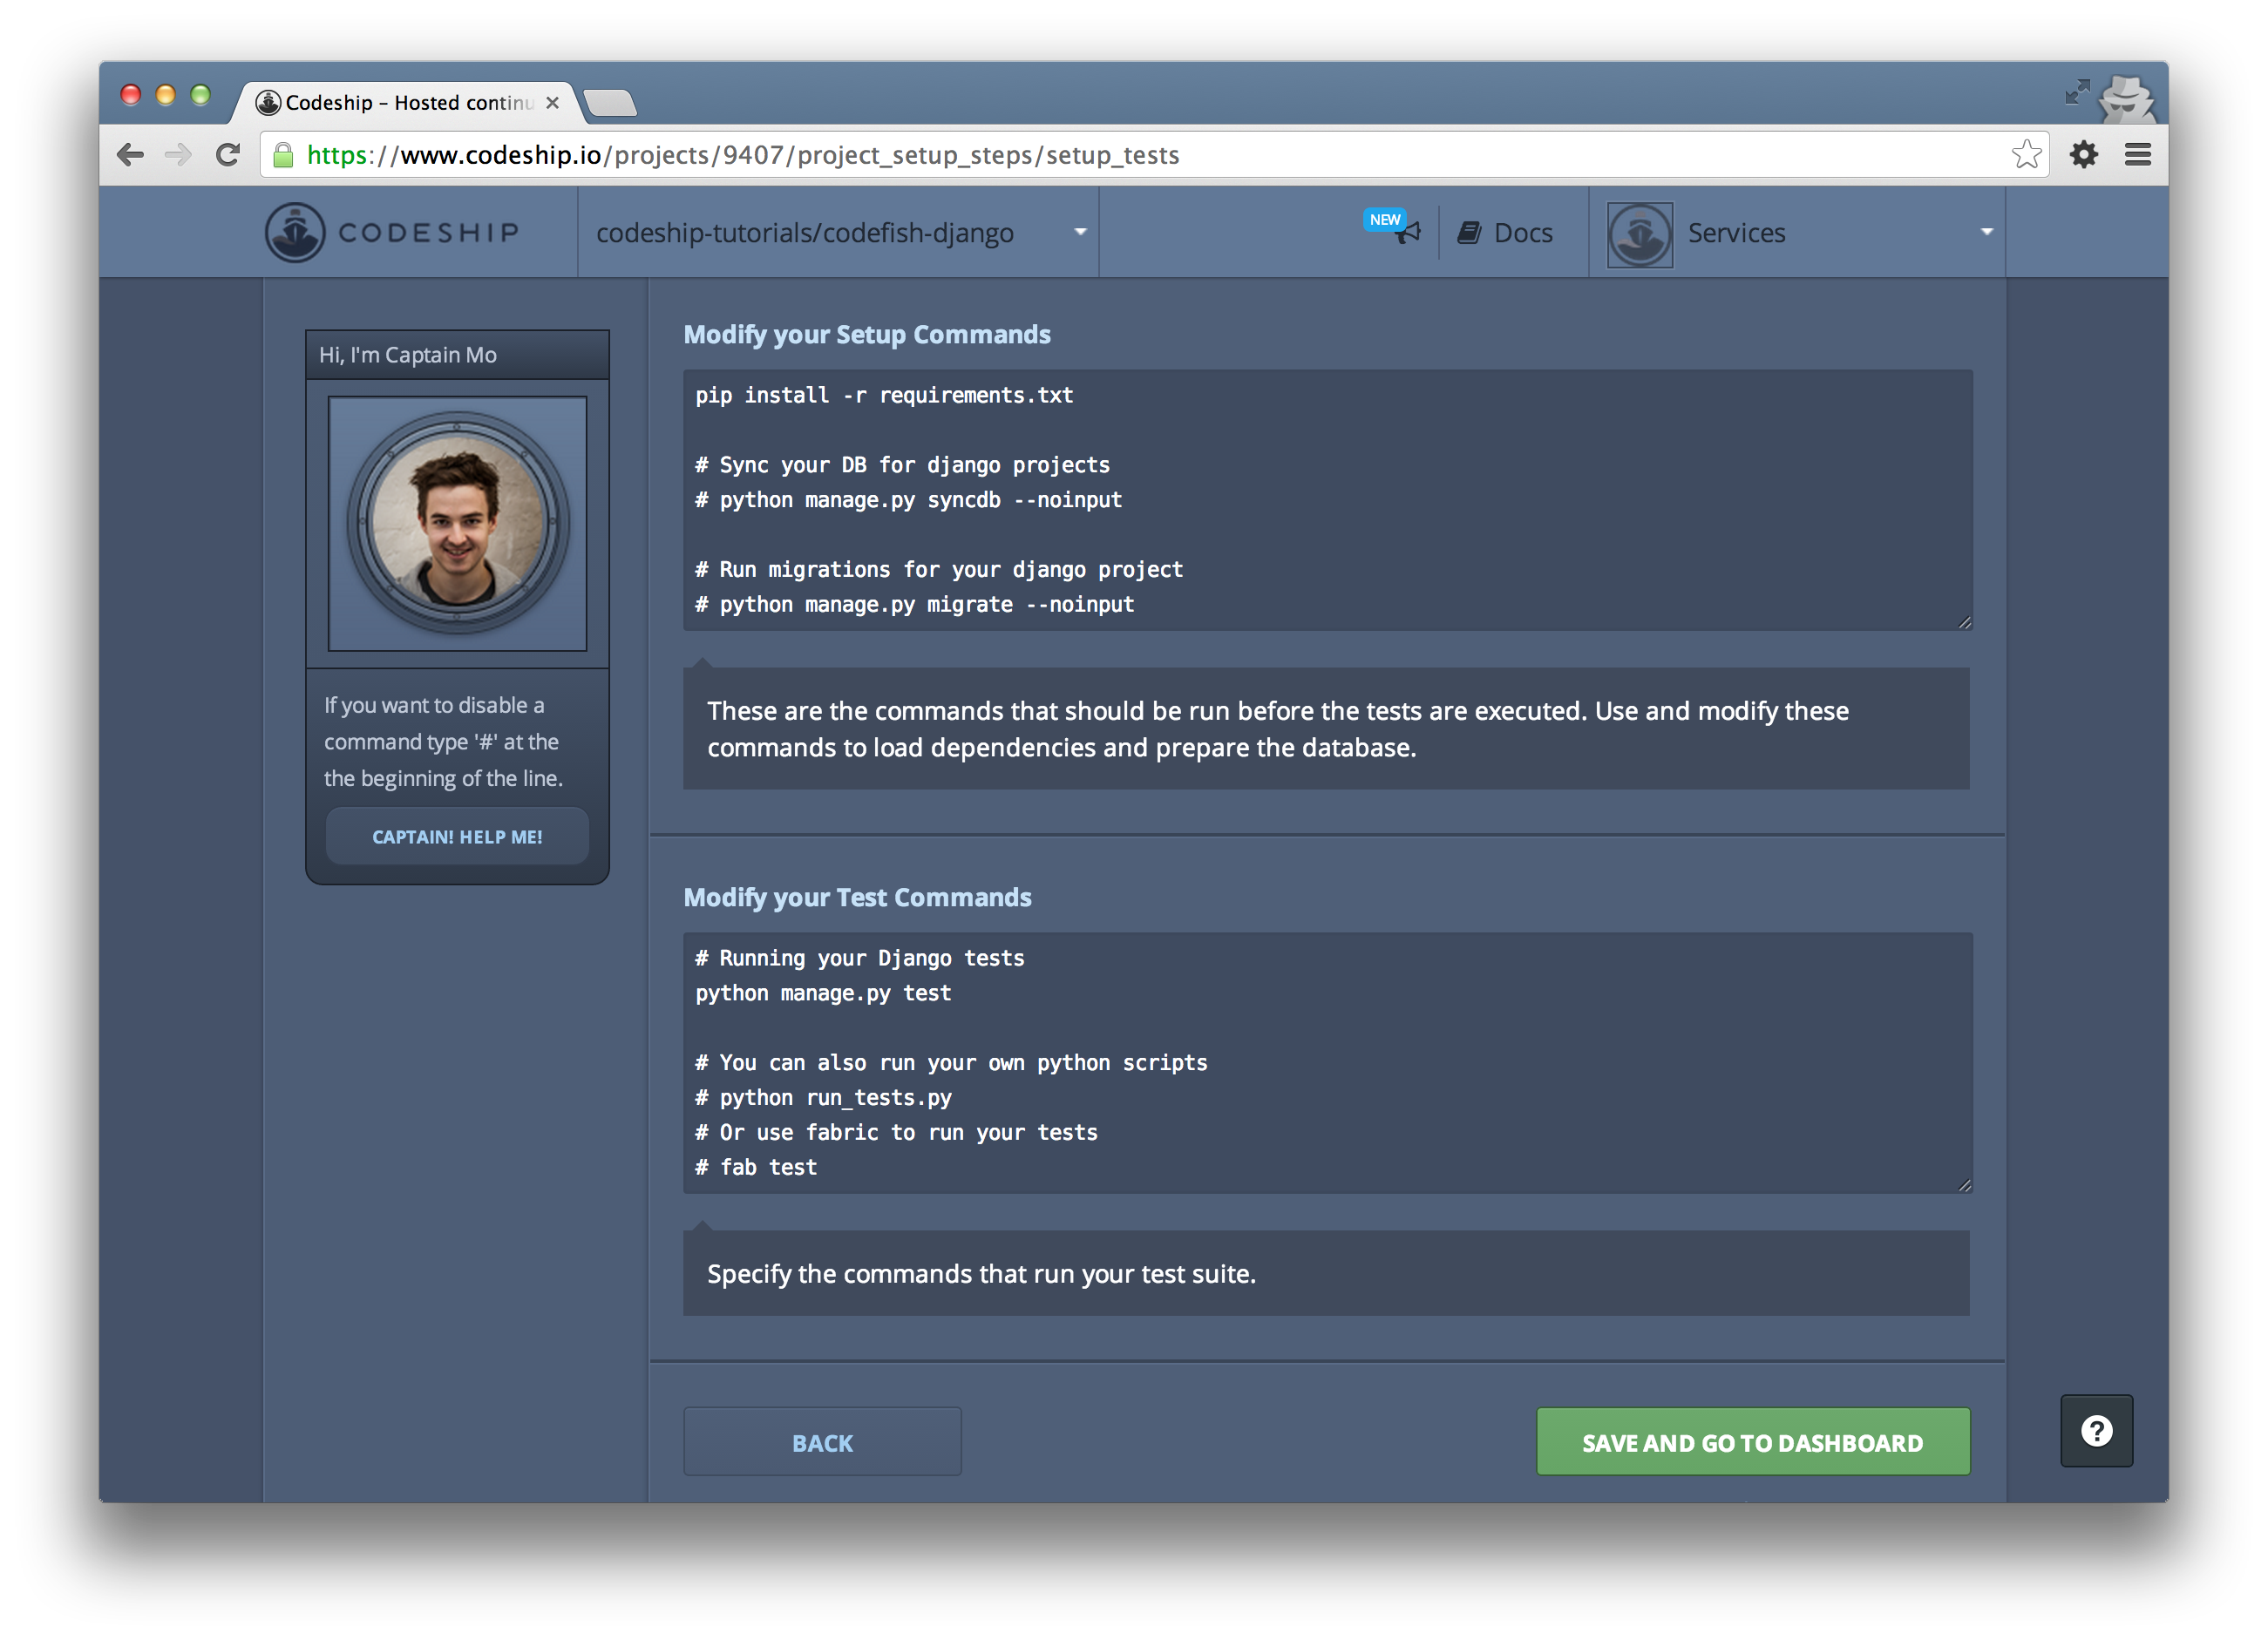Click Captain Mo's portrait thumbnail
This screenshot has width=2268, height=1640.
point(457,523)
